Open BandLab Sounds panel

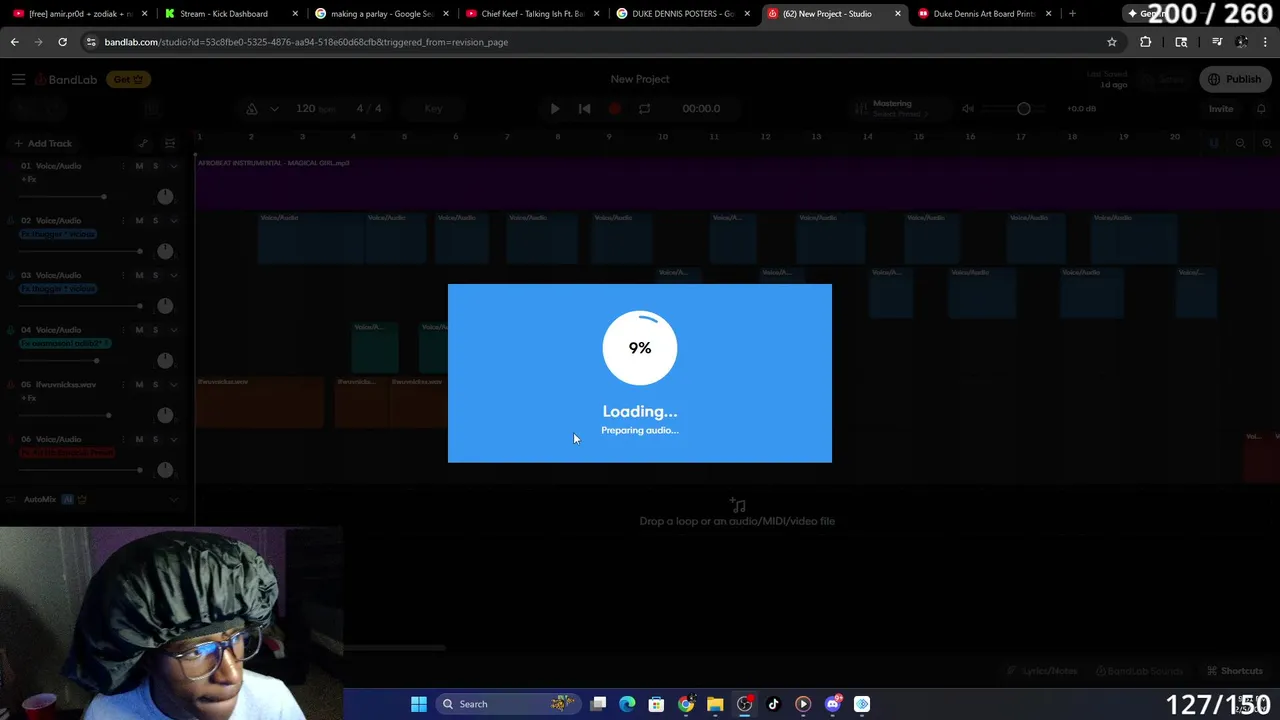coord(1138,671)
